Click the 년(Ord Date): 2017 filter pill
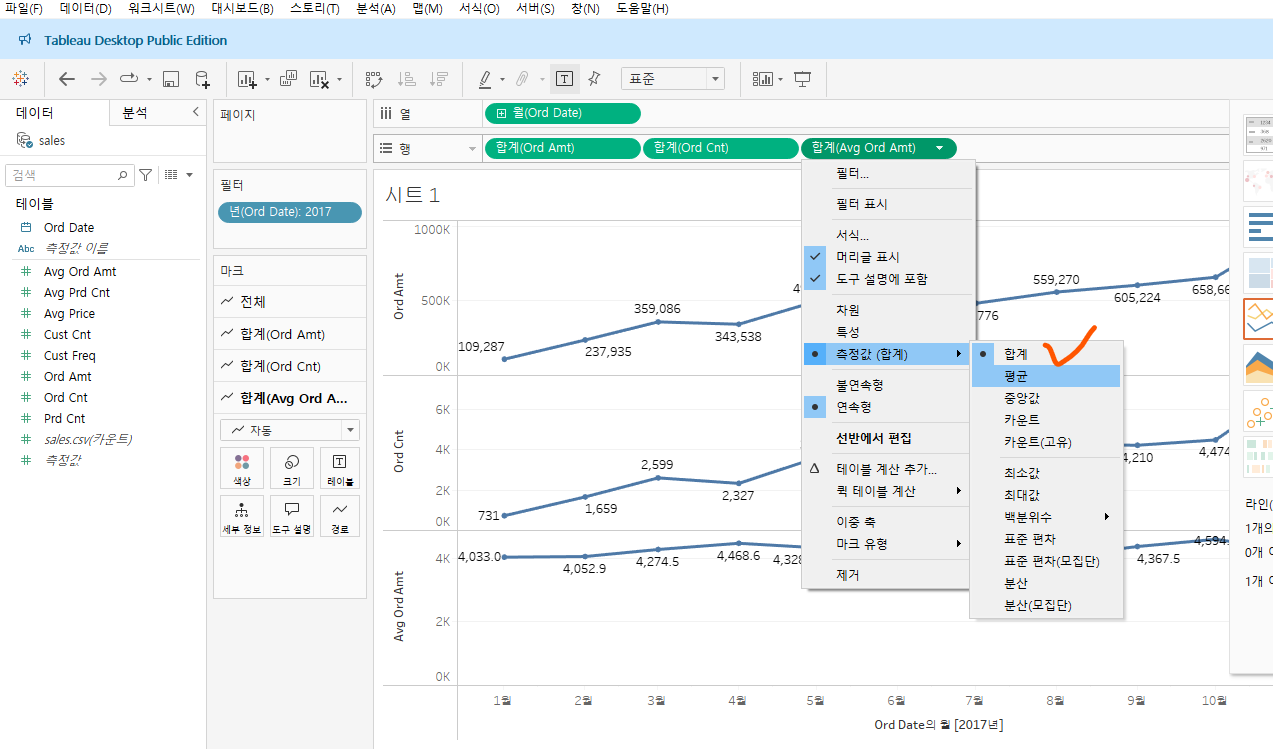The image size is (1273, 749). 289,212
